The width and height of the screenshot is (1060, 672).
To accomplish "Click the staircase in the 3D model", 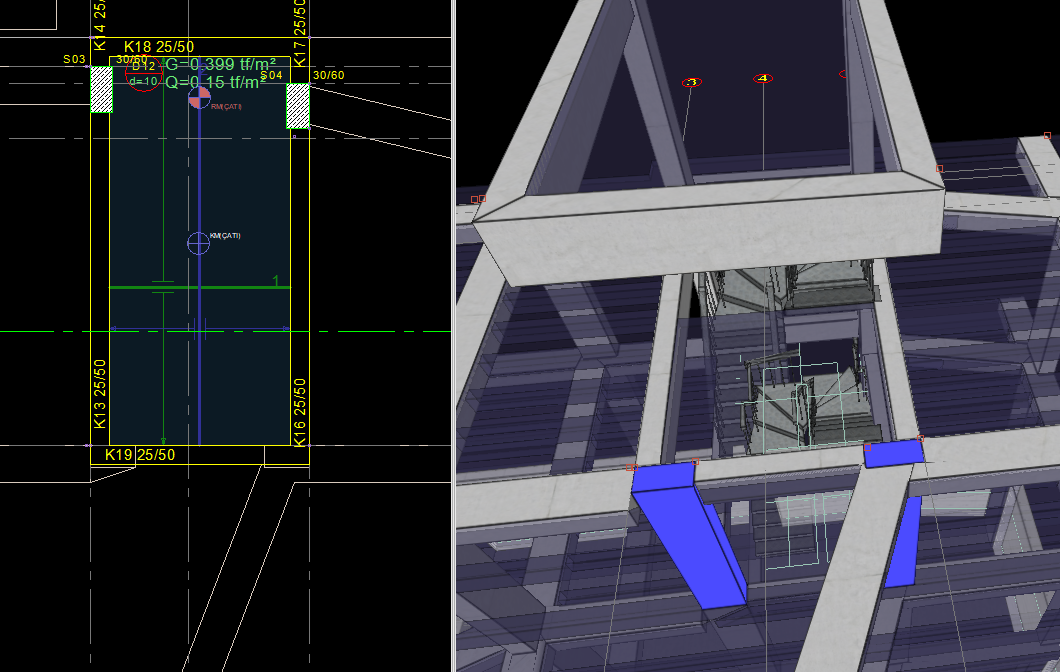I will coord(791,358).
